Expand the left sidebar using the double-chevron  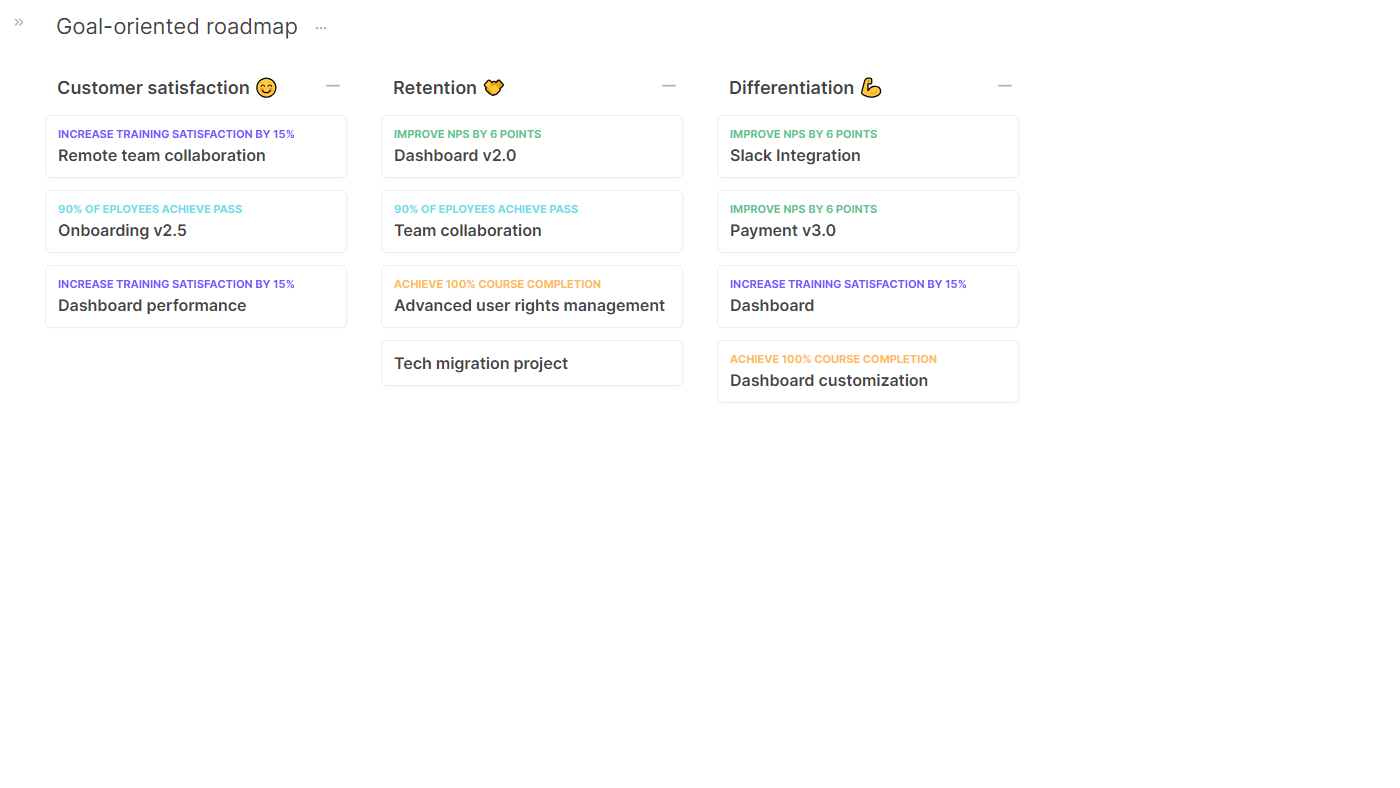click(18, 21)
